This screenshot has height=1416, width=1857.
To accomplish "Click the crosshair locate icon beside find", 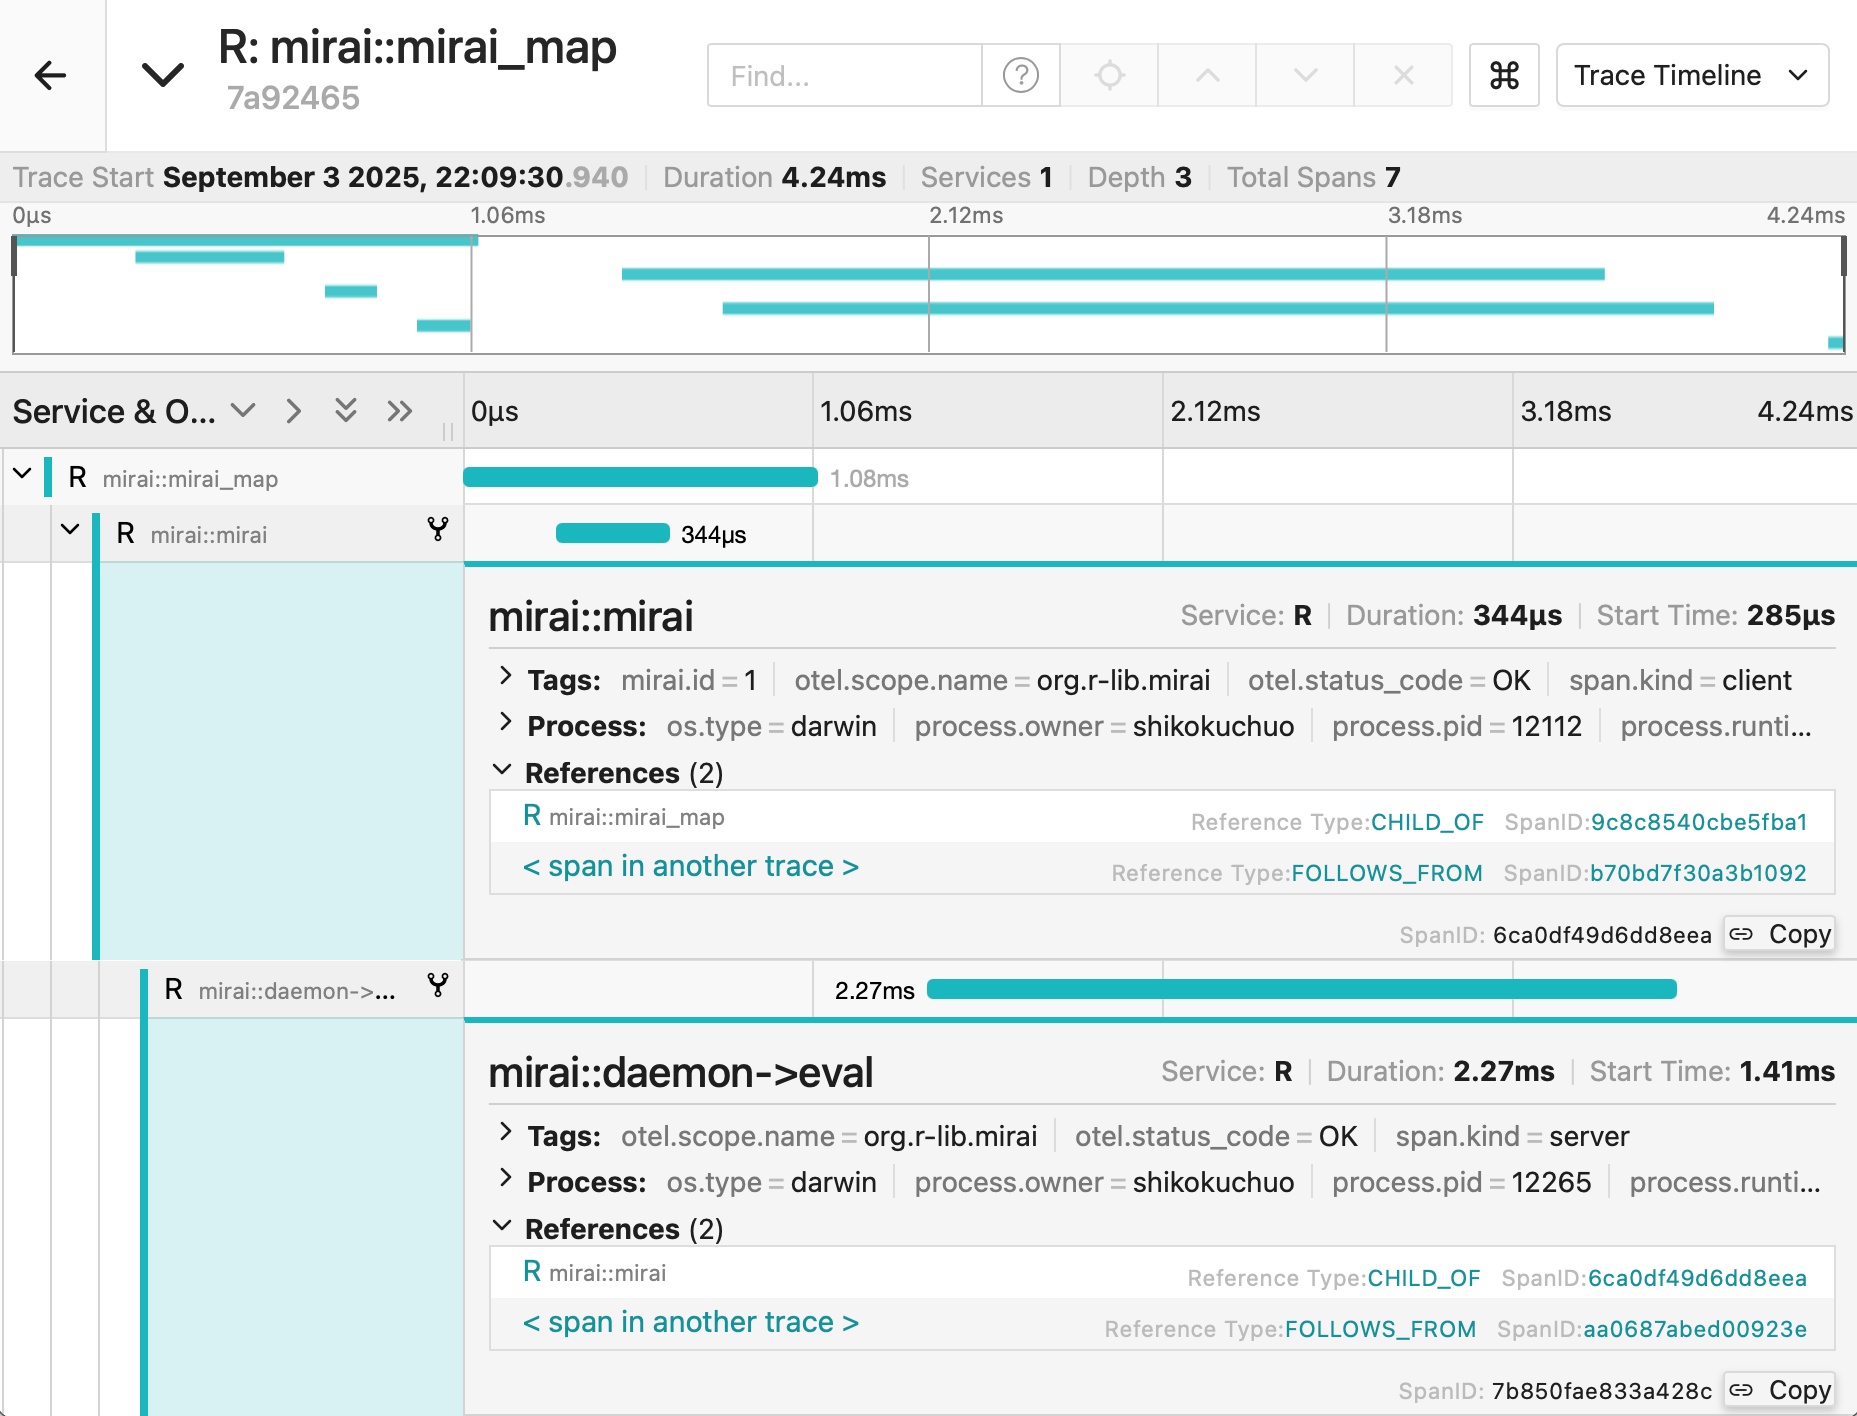I will (x=1108, y=75).
